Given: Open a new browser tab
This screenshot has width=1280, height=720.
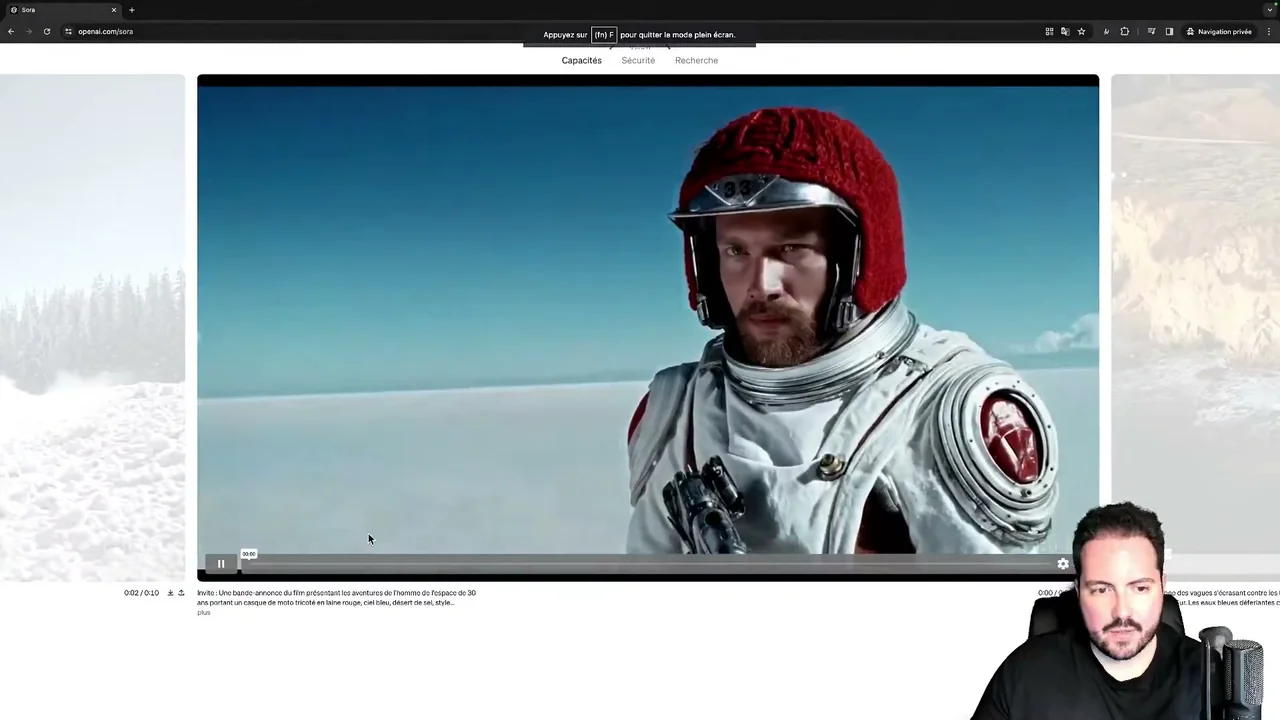Looking at the screenshot, I should pyautogui.click(x=131, y=10).
